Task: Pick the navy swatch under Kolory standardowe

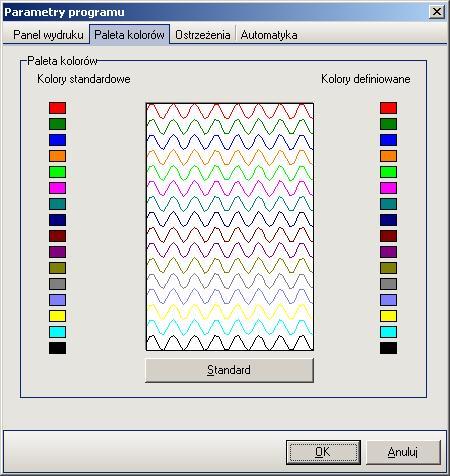Action: click(58, 220)
